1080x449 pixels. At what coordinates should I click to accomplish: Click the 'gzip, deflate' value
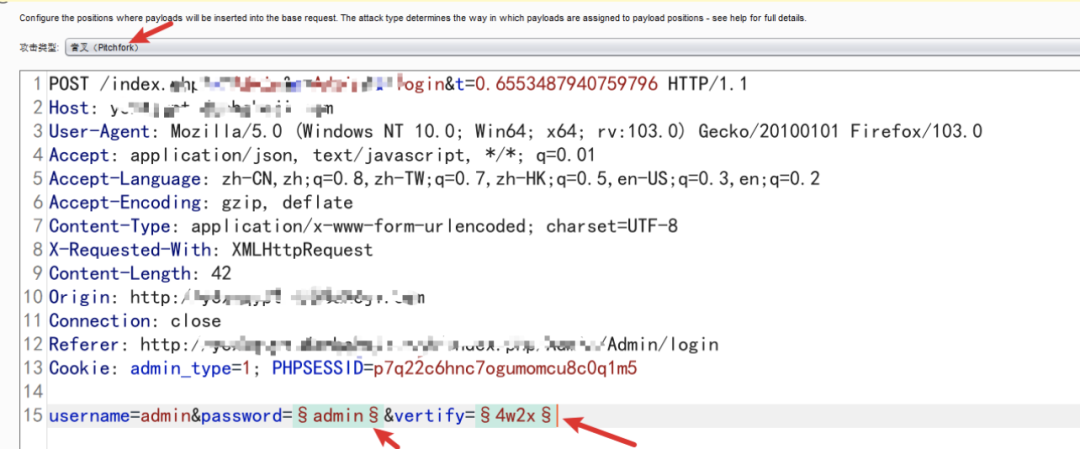[x=288, y=202]
